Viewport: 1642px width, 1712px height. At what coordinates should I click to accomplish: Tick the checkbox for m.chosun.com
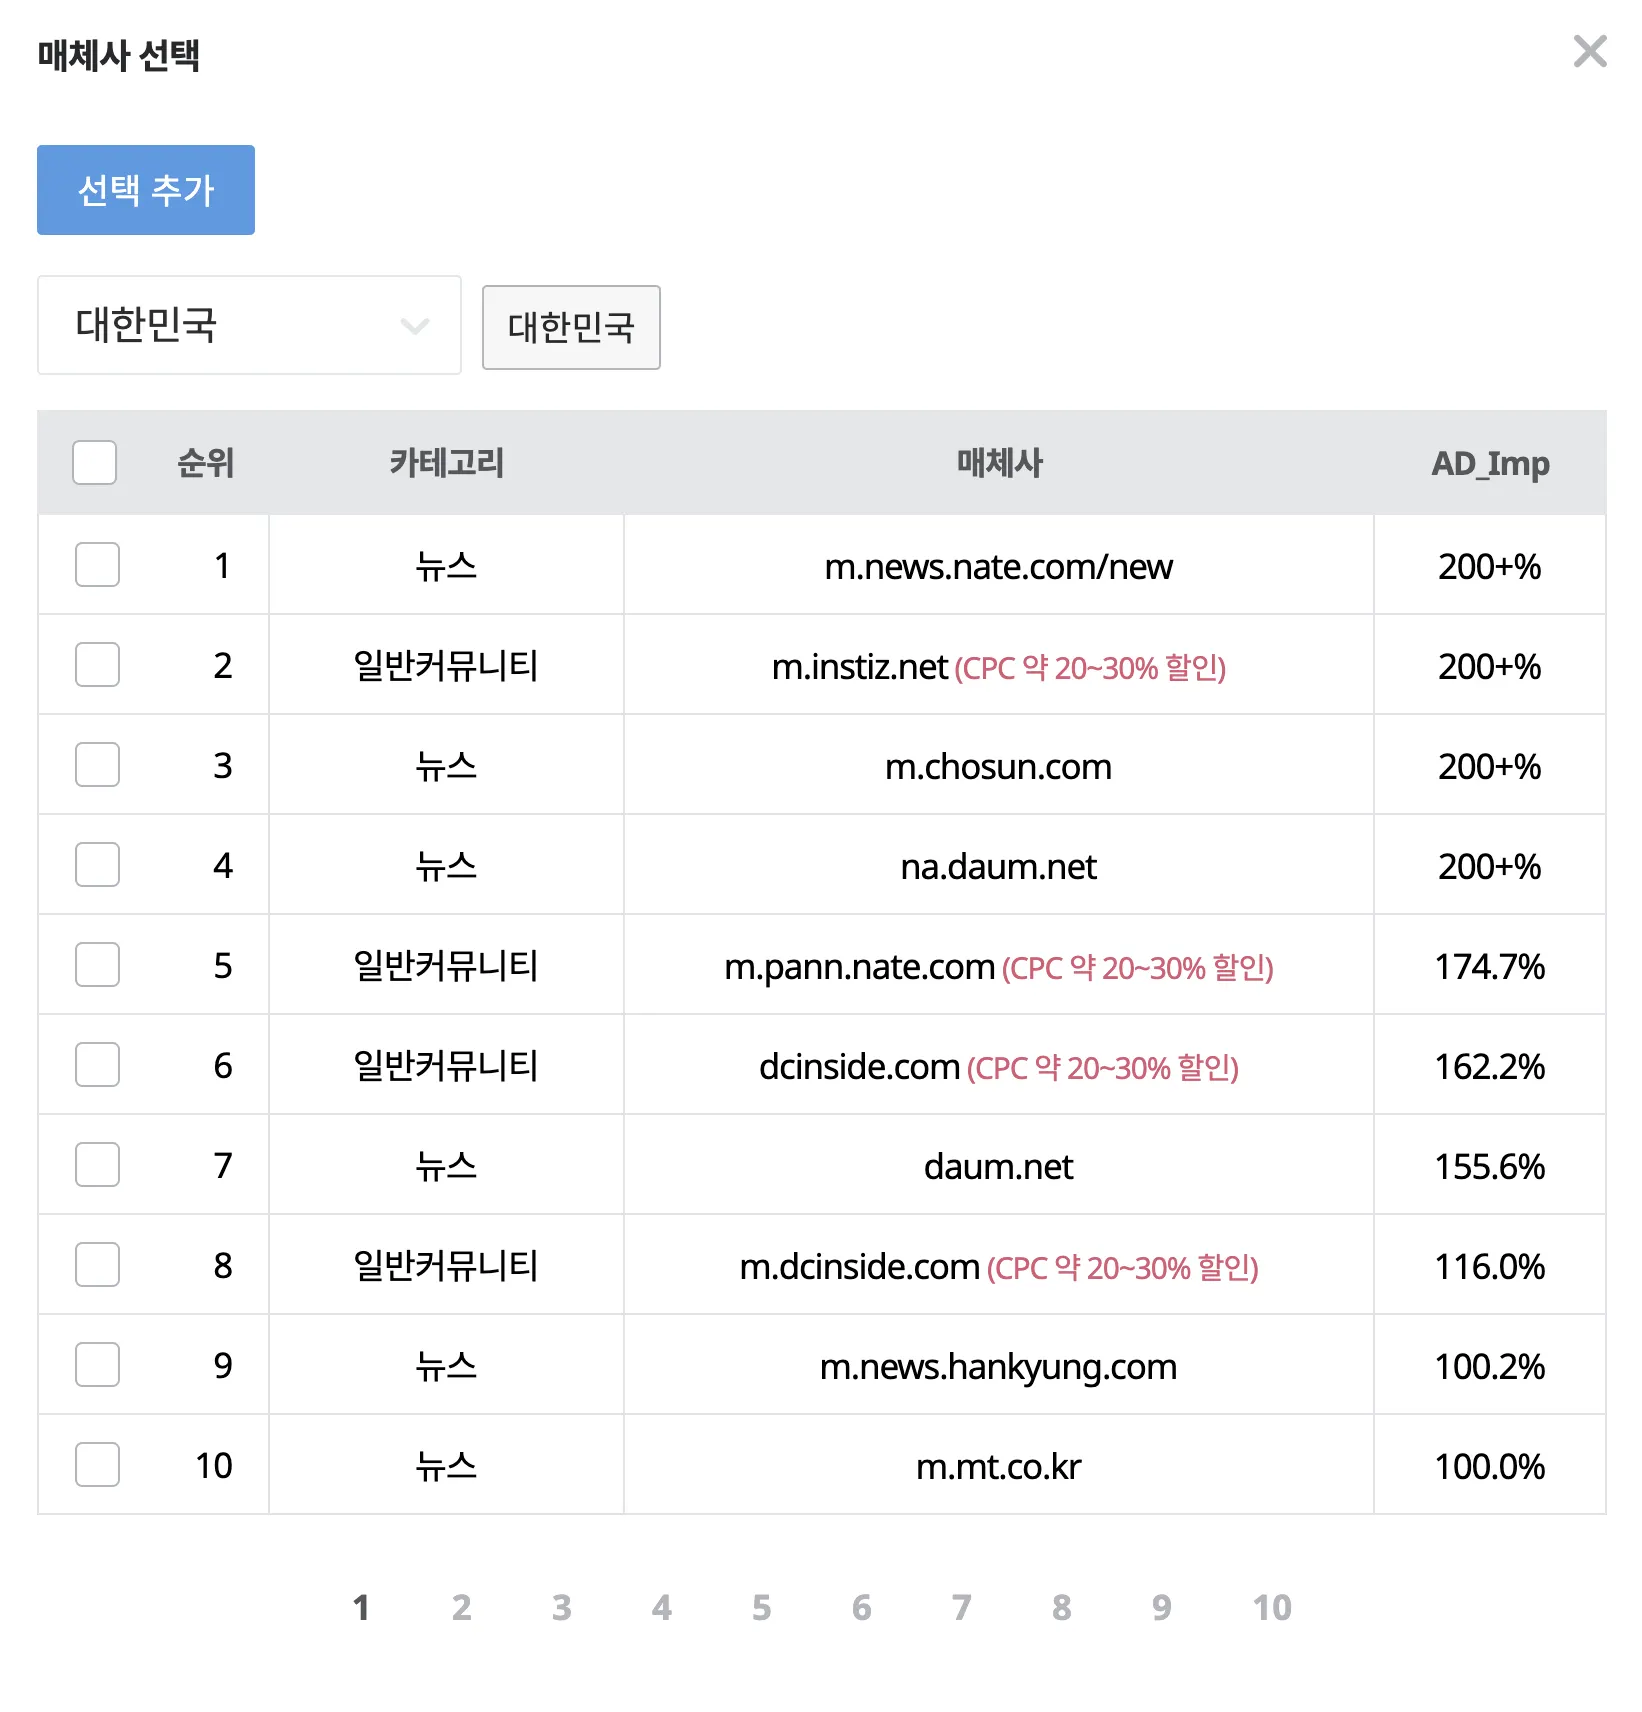pyautogui.click(x=97, y=765)
